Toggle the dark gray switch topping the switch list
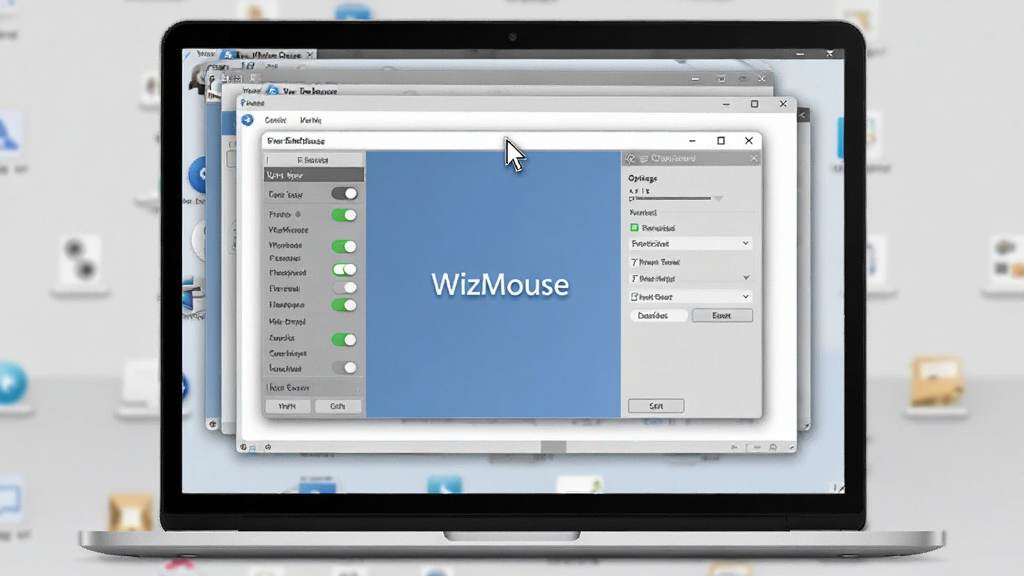The image size is (1024, 576). [344, 193]
